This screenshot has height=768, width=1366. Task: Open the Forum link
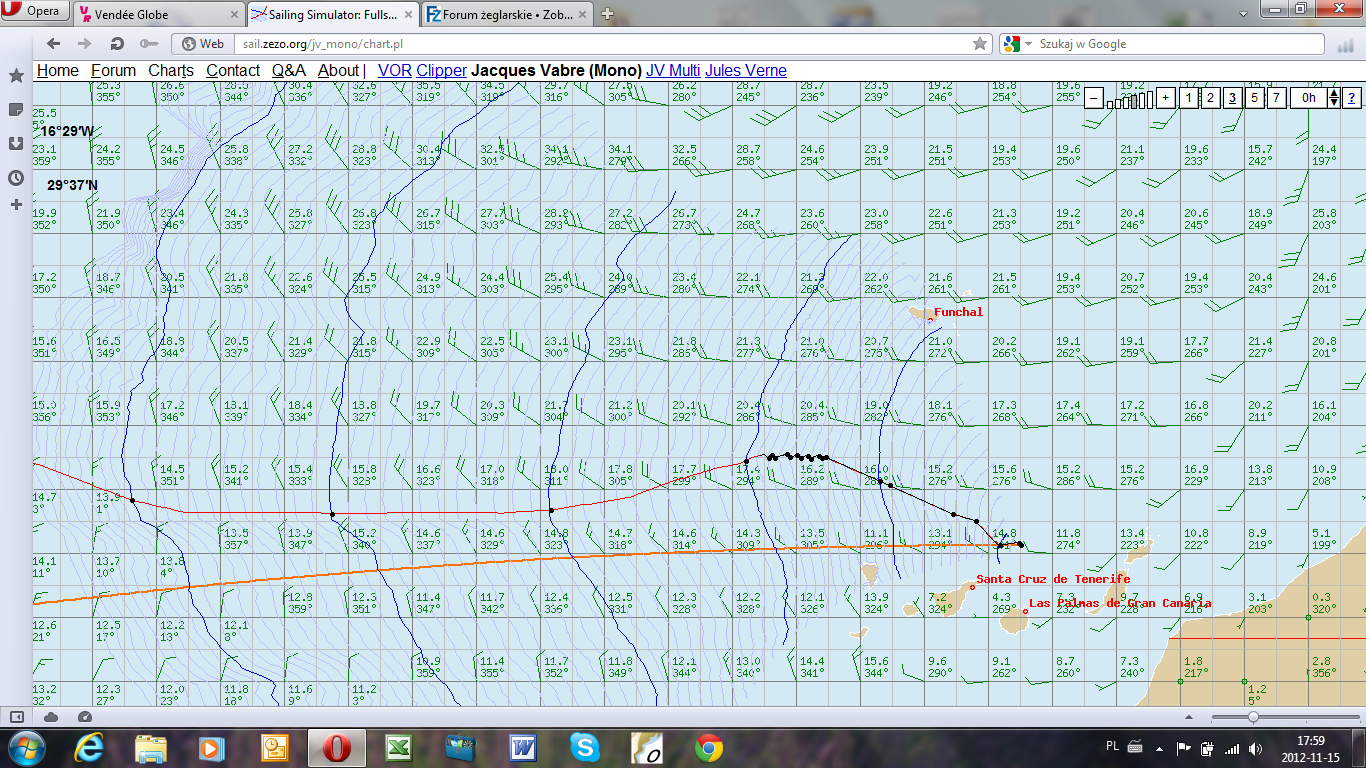click(x=113, y=71)
